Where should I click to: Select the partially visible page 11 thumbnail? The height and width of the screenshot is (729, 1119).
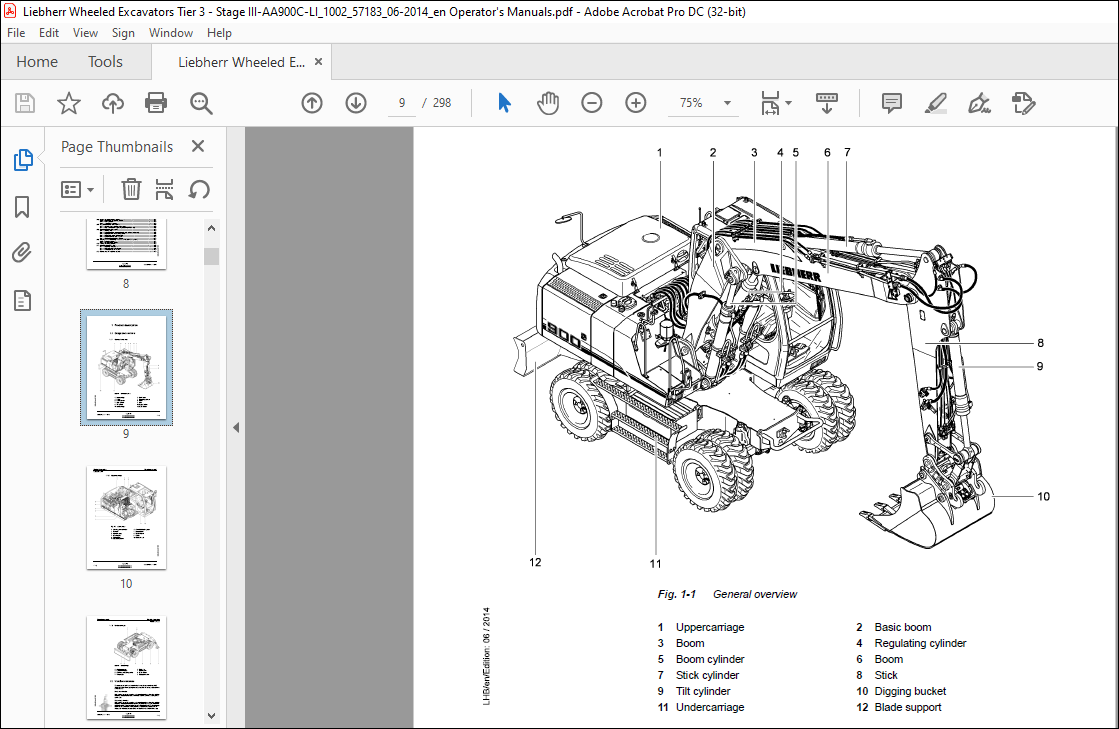(x=126, y=668)
